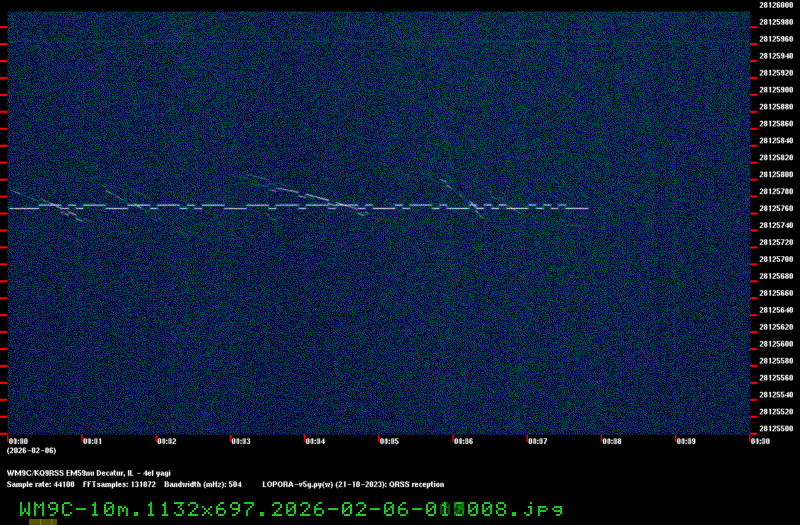This screenshot has width=800, height=525.
Task: Select the 28125640 frequency label
Action: pos(776,310)
